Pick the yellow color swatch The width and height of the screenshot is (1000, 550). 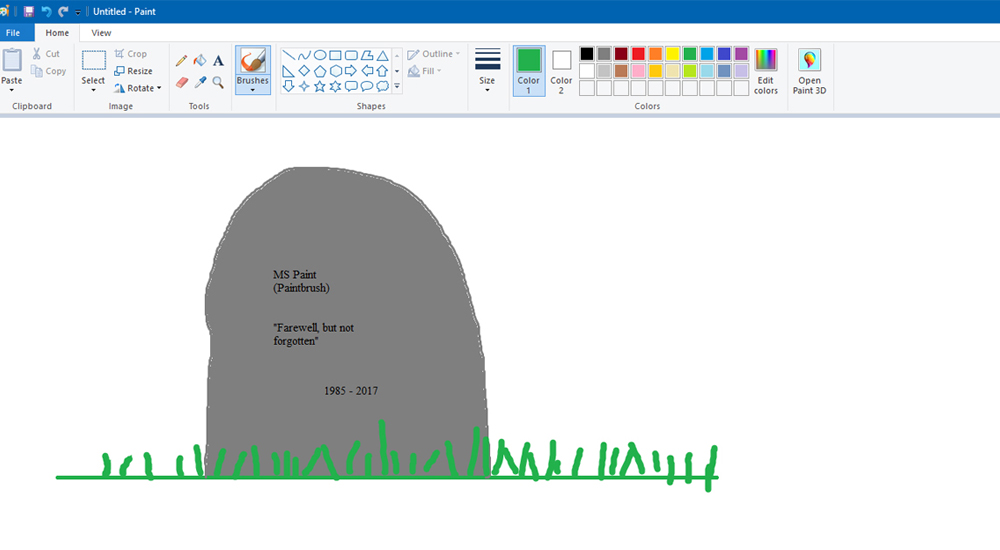point(672,54)
